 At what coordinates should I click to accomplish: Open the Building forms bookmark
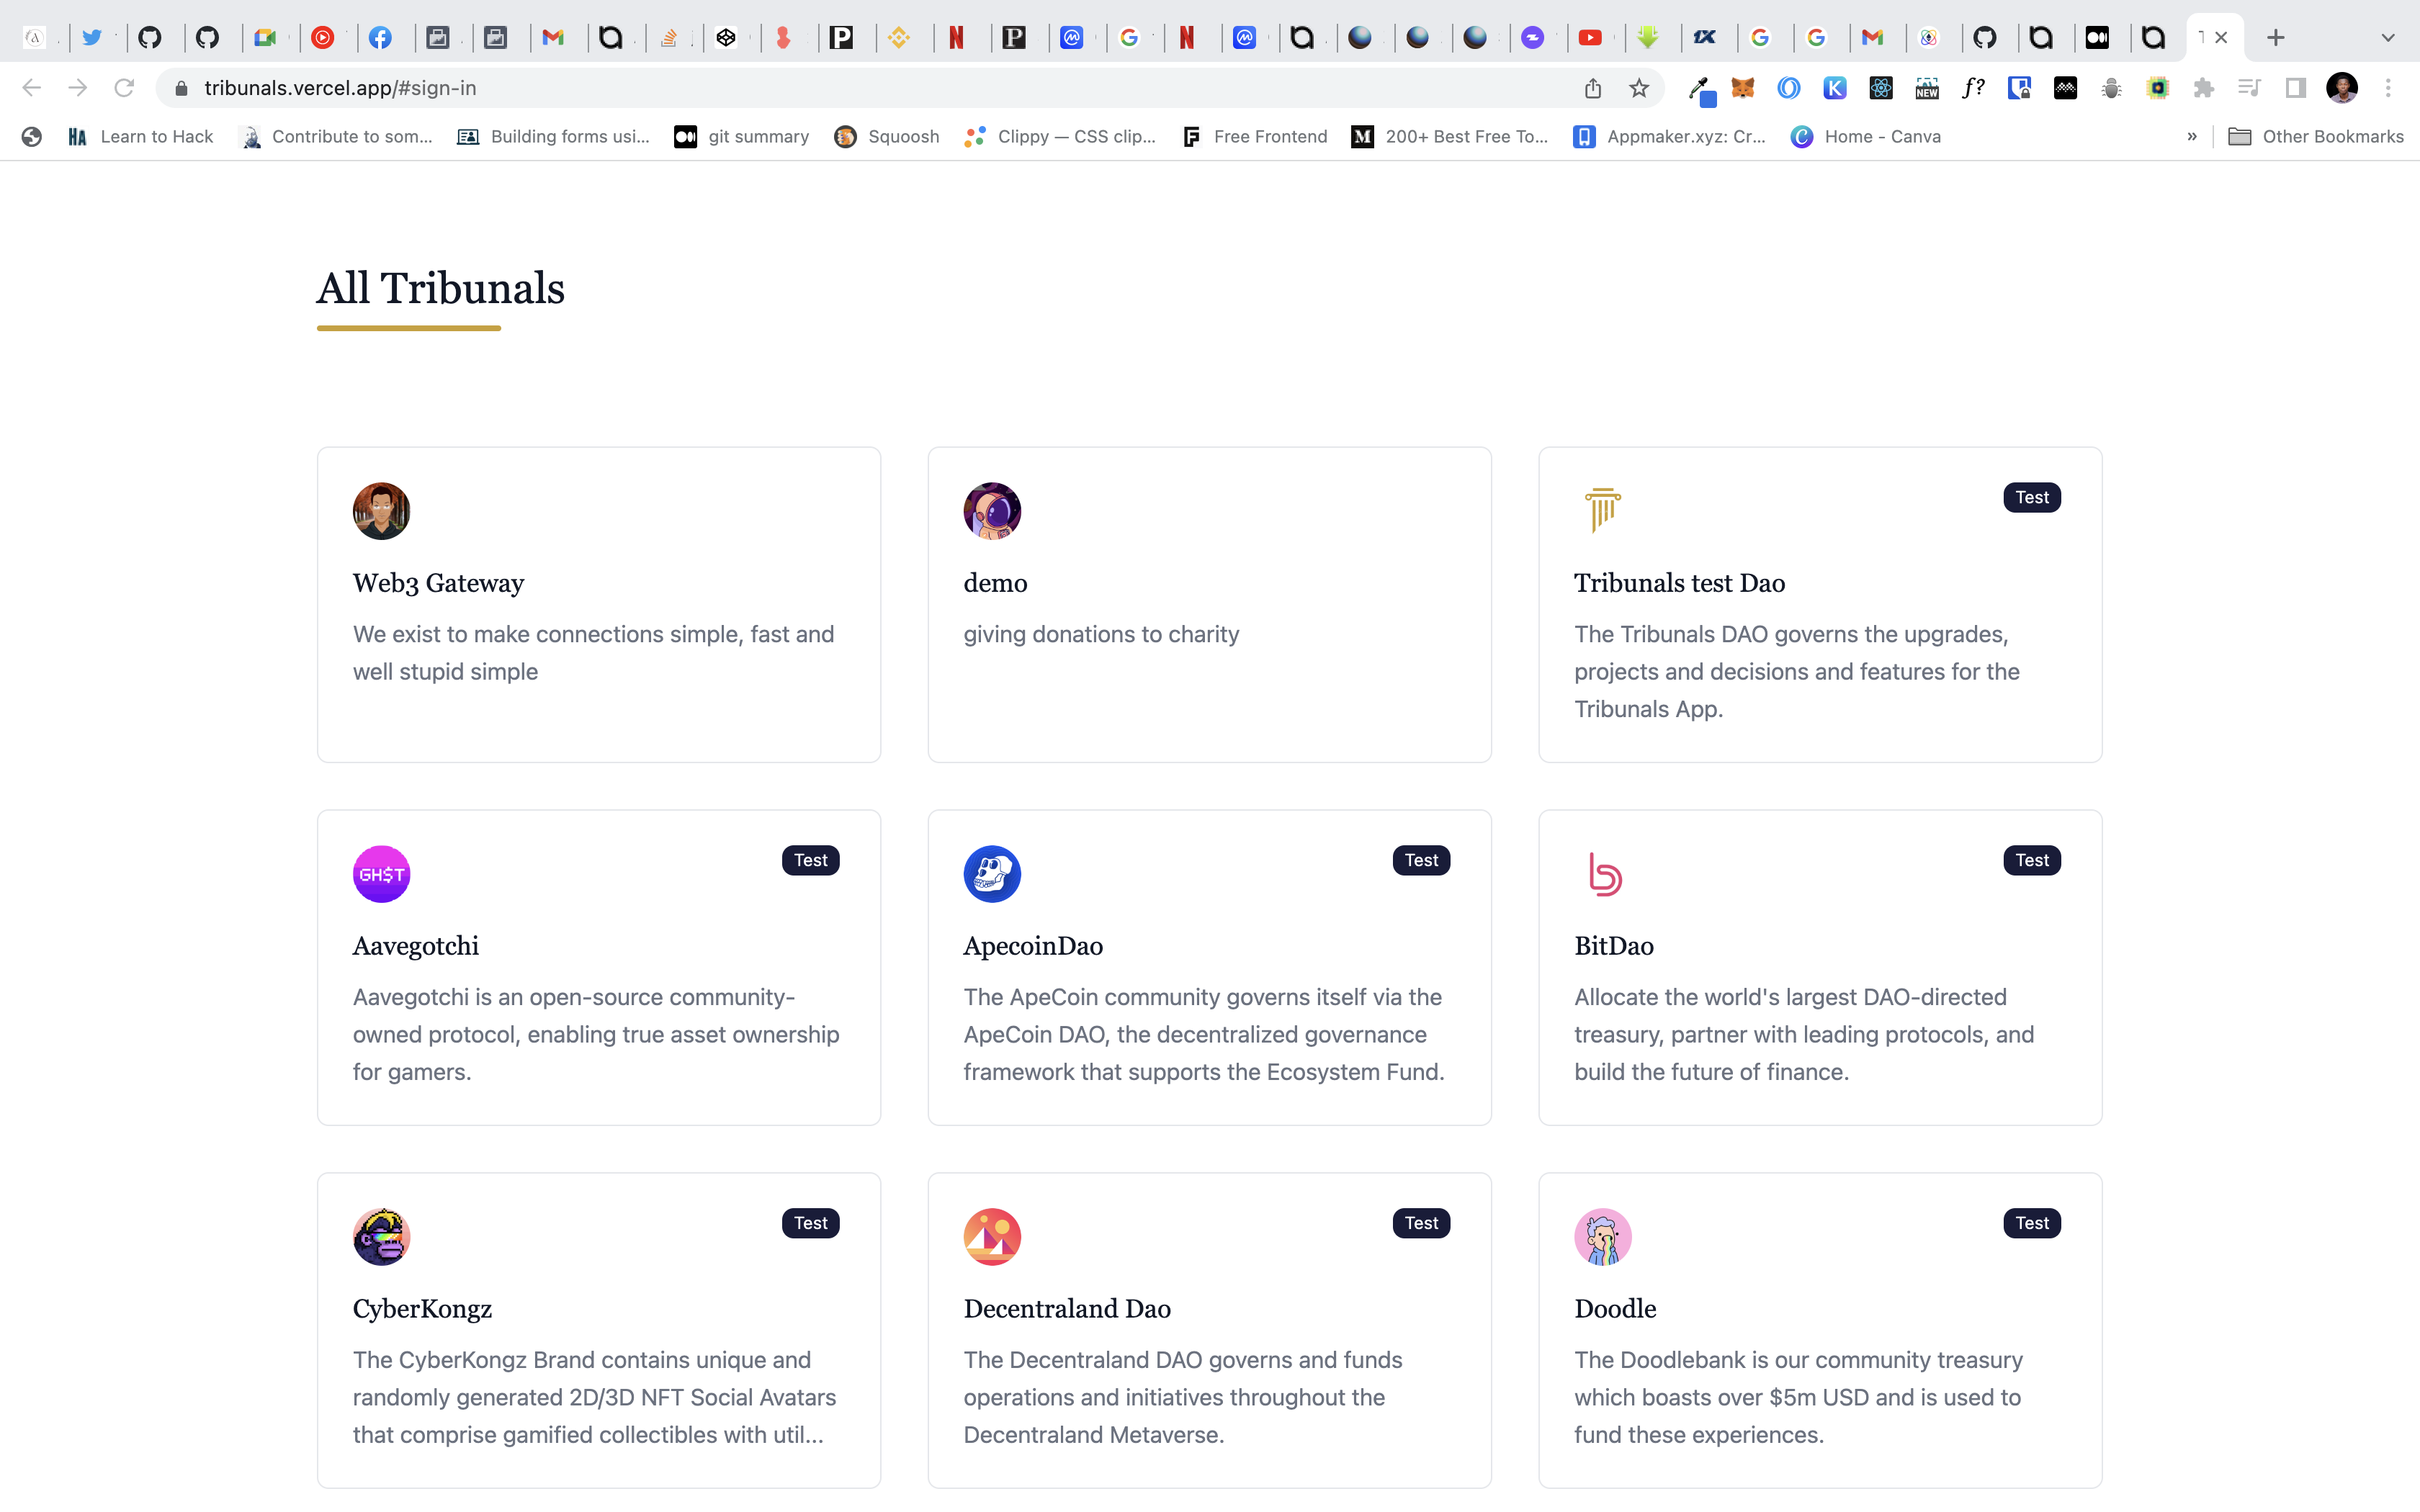pyautogui.click(x=553, y=136)
